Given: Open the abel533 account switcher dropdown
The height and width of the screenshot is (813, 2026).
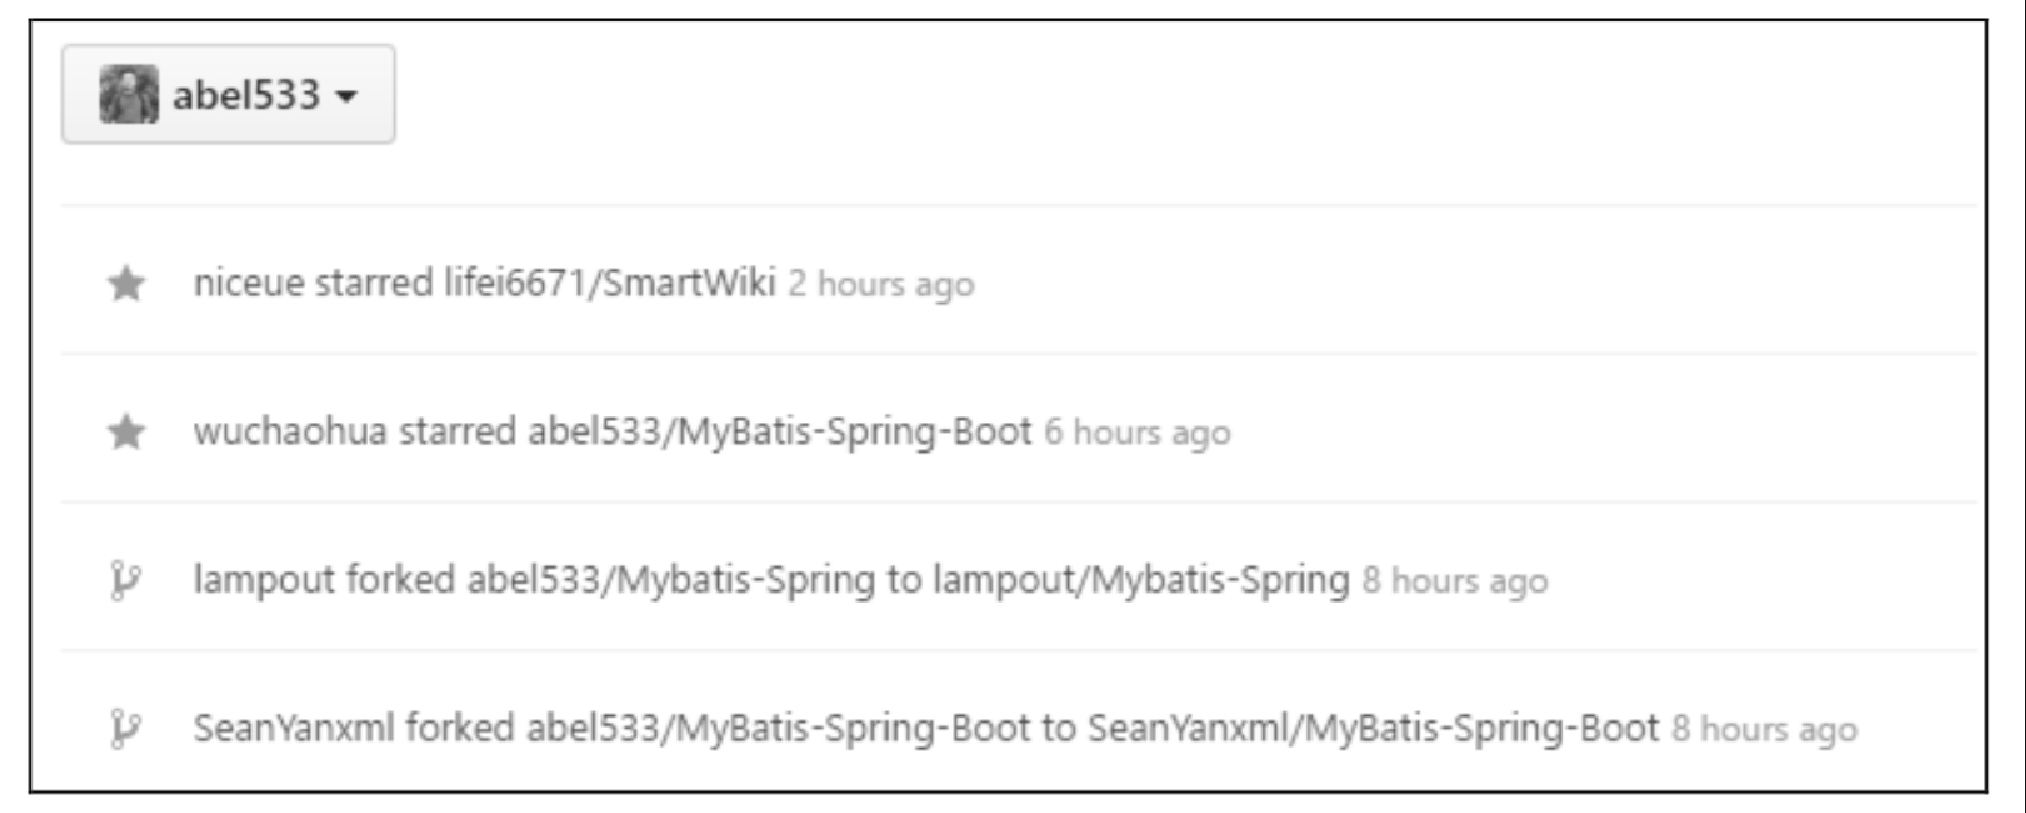Looking at the screenshot, I should coord(228,94).
